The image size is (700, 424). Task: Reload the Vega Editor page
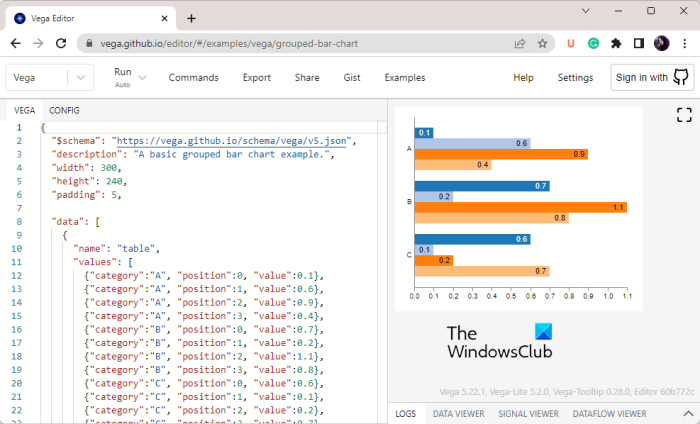tap(61, 44)
